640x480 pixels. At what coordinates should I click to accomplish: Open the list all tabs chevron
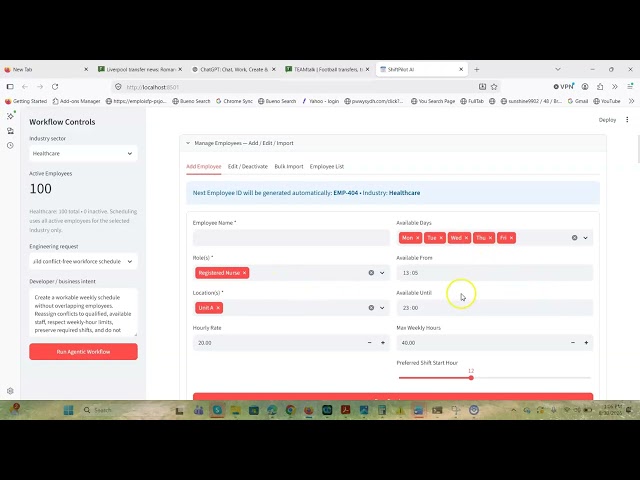[558, 69]
